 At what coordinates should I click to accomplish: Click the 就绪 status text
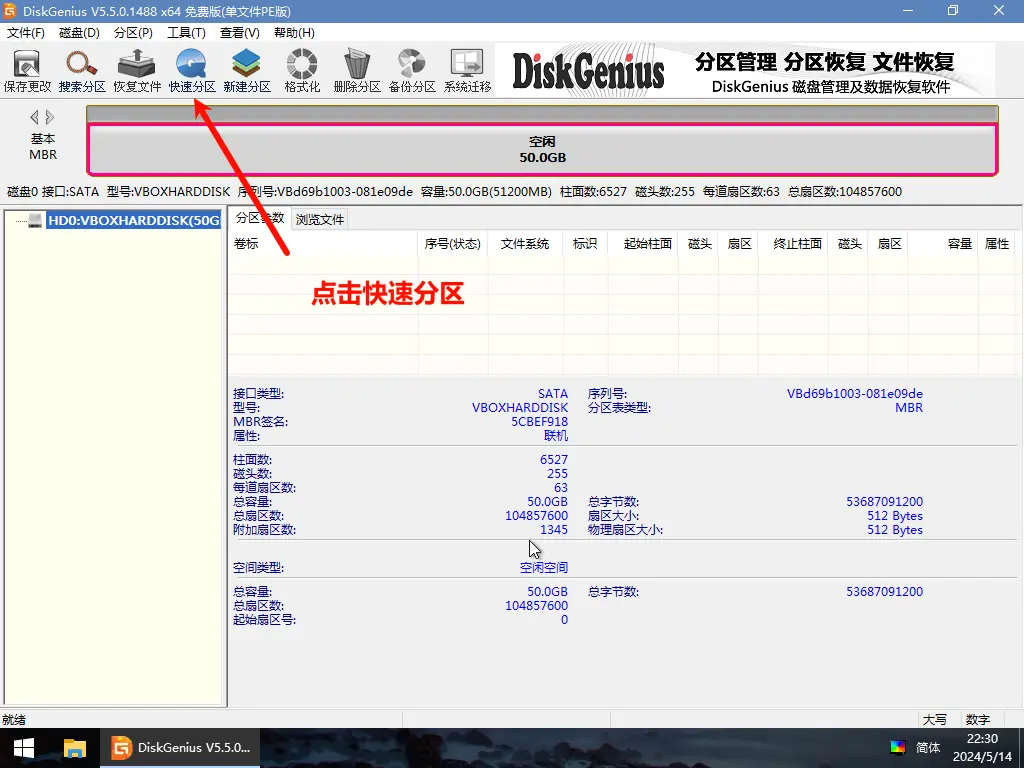(14, 720)
